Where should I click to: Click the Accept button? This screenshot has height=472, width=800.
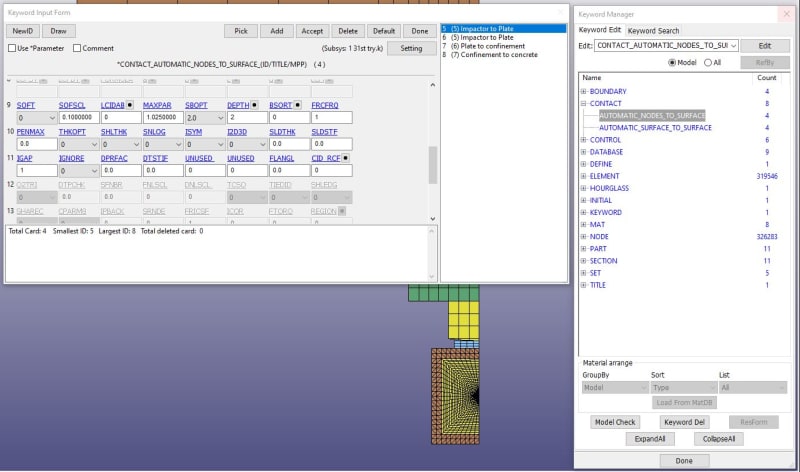tap(312, 31)
